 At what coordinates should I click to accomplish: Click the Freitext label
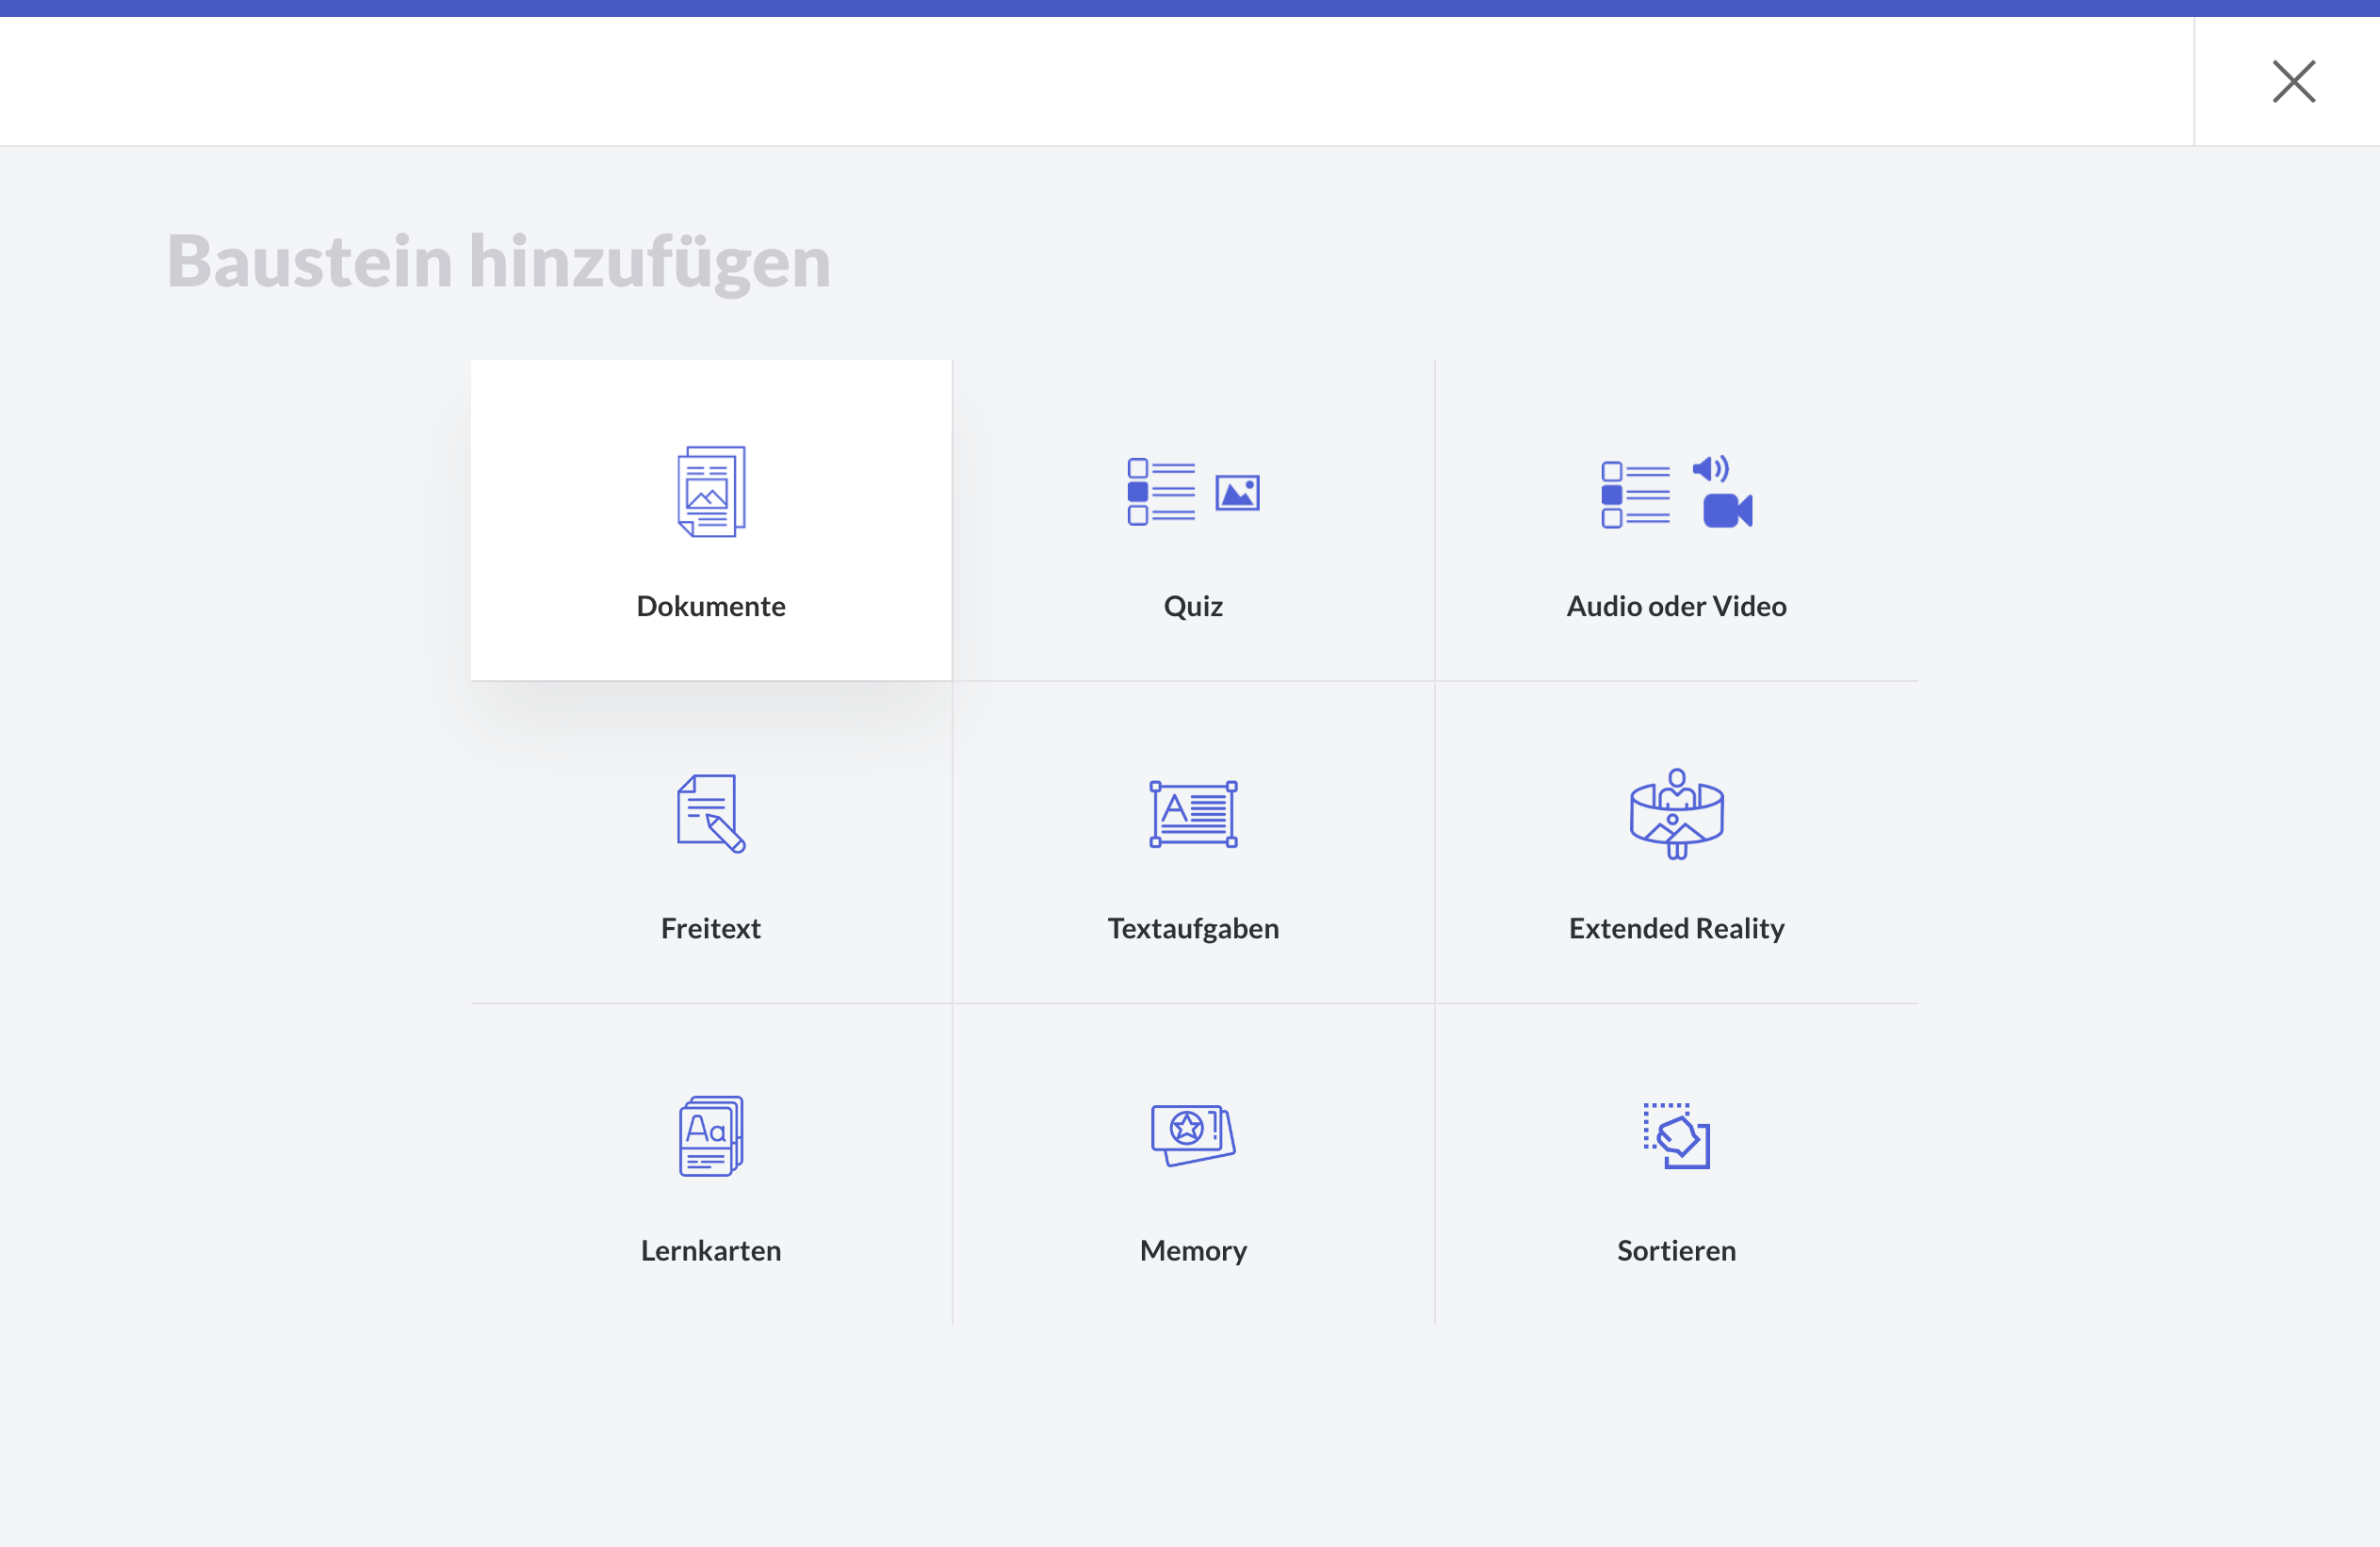pyautogui.click(x=711, y=928)
